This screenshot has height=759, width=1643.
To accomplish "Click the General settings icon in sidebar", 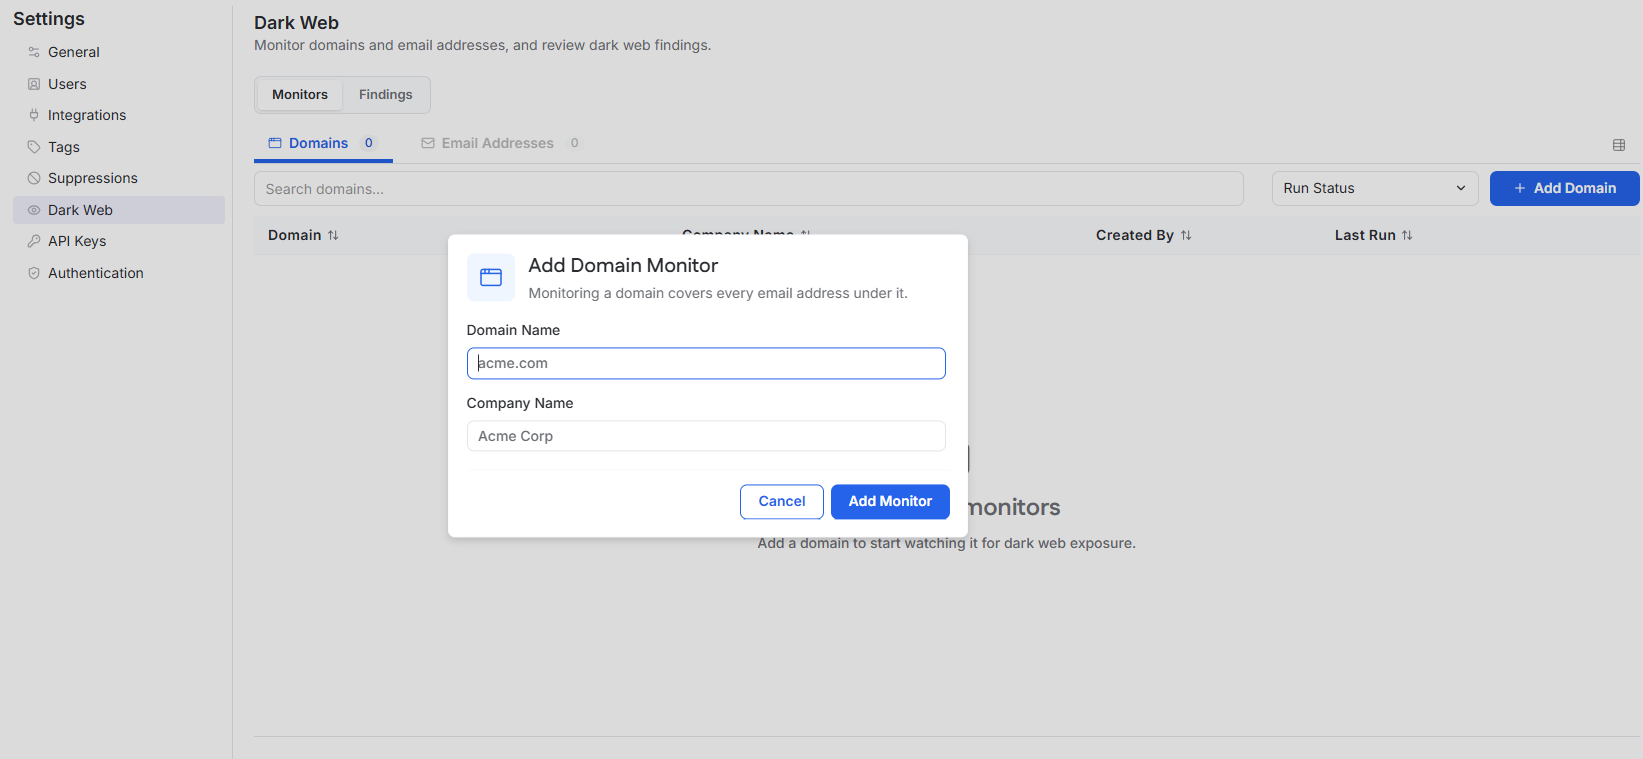I will pyautogui.click(x=34, y=52).
